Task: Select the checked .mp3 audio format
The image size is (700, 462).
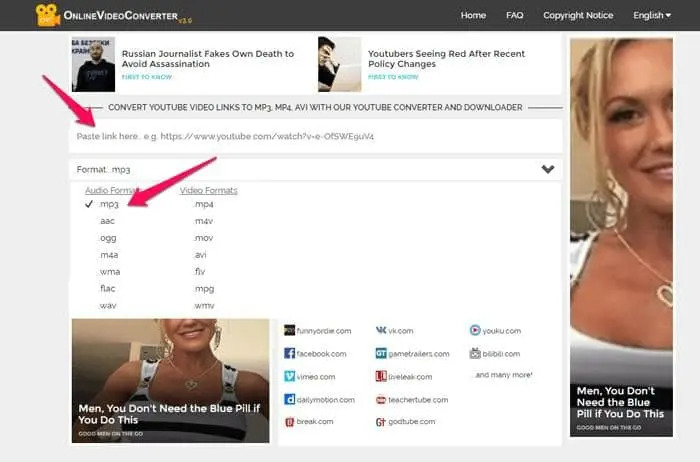Action: [108, 204]
